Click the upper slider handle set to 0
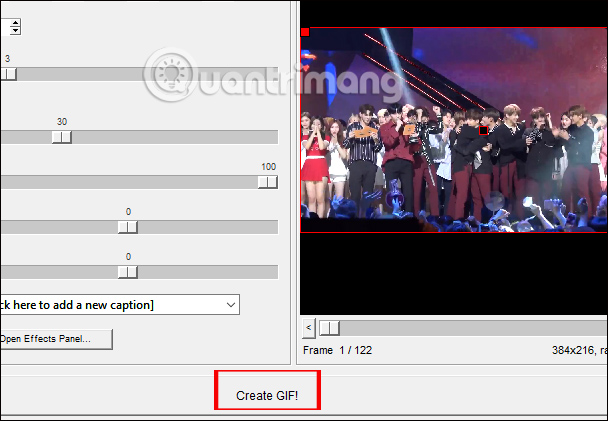608x421 pixels. [x=128, y=227]
